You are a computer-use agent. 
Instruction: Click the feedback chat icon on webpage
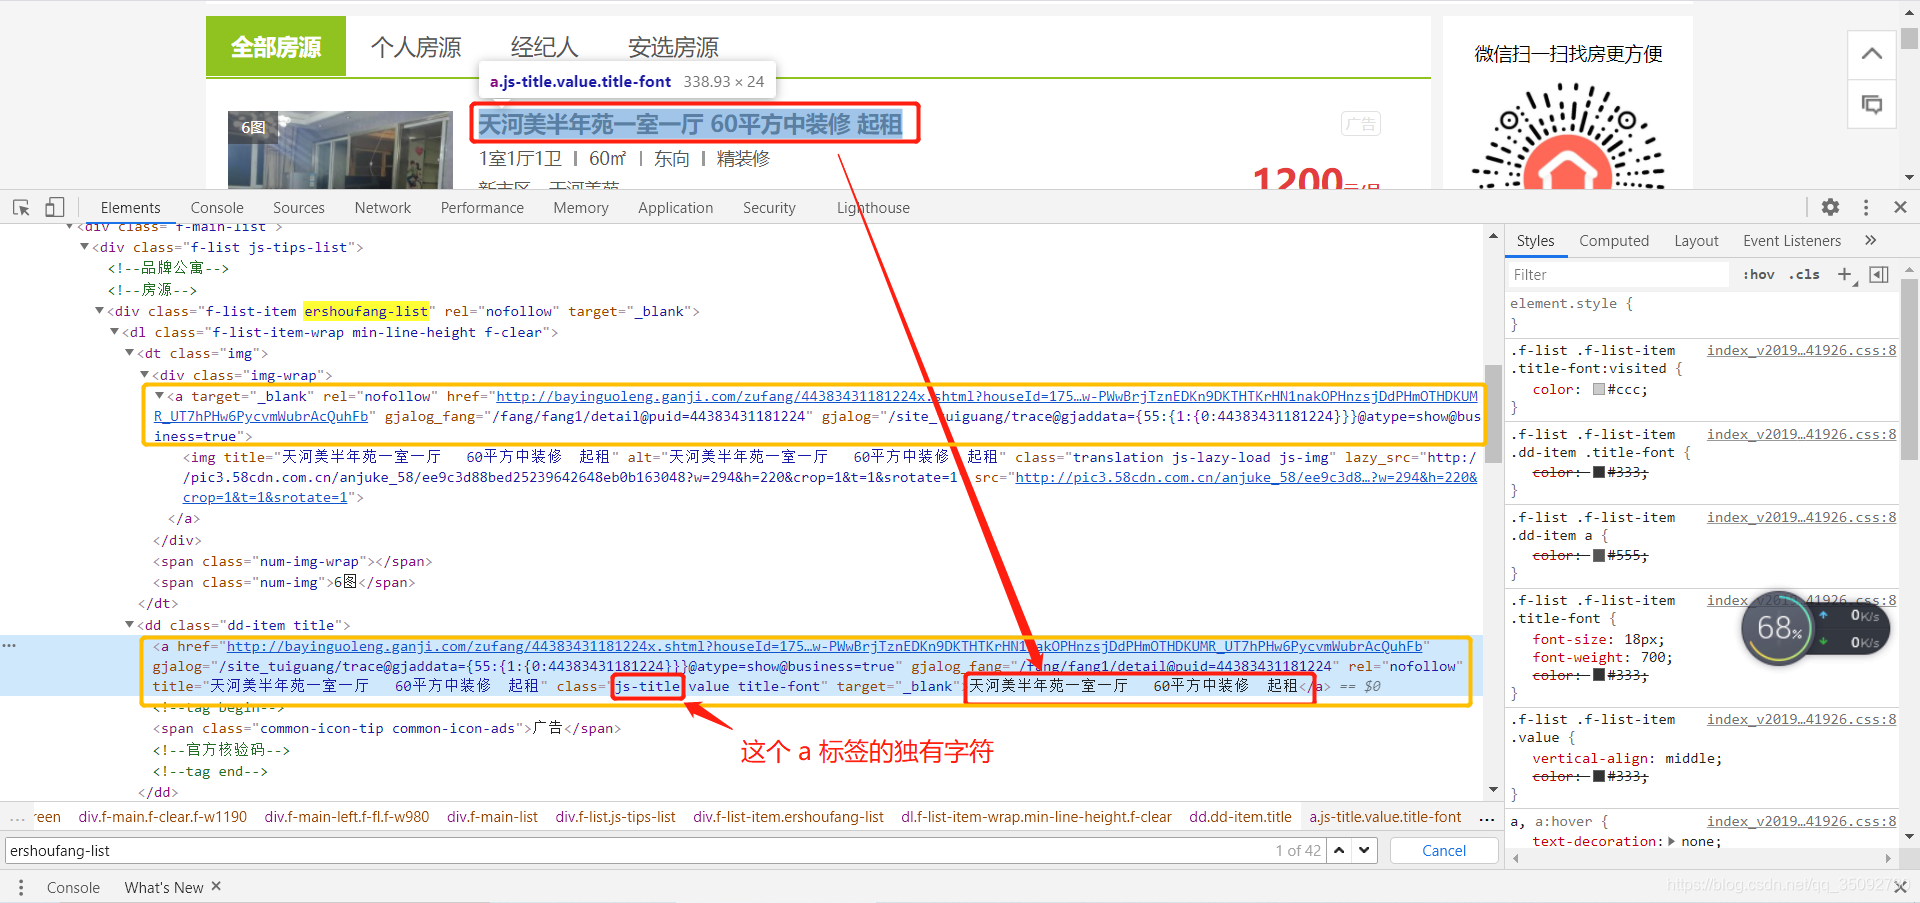pyautogui.click(x=1872, y=104)
